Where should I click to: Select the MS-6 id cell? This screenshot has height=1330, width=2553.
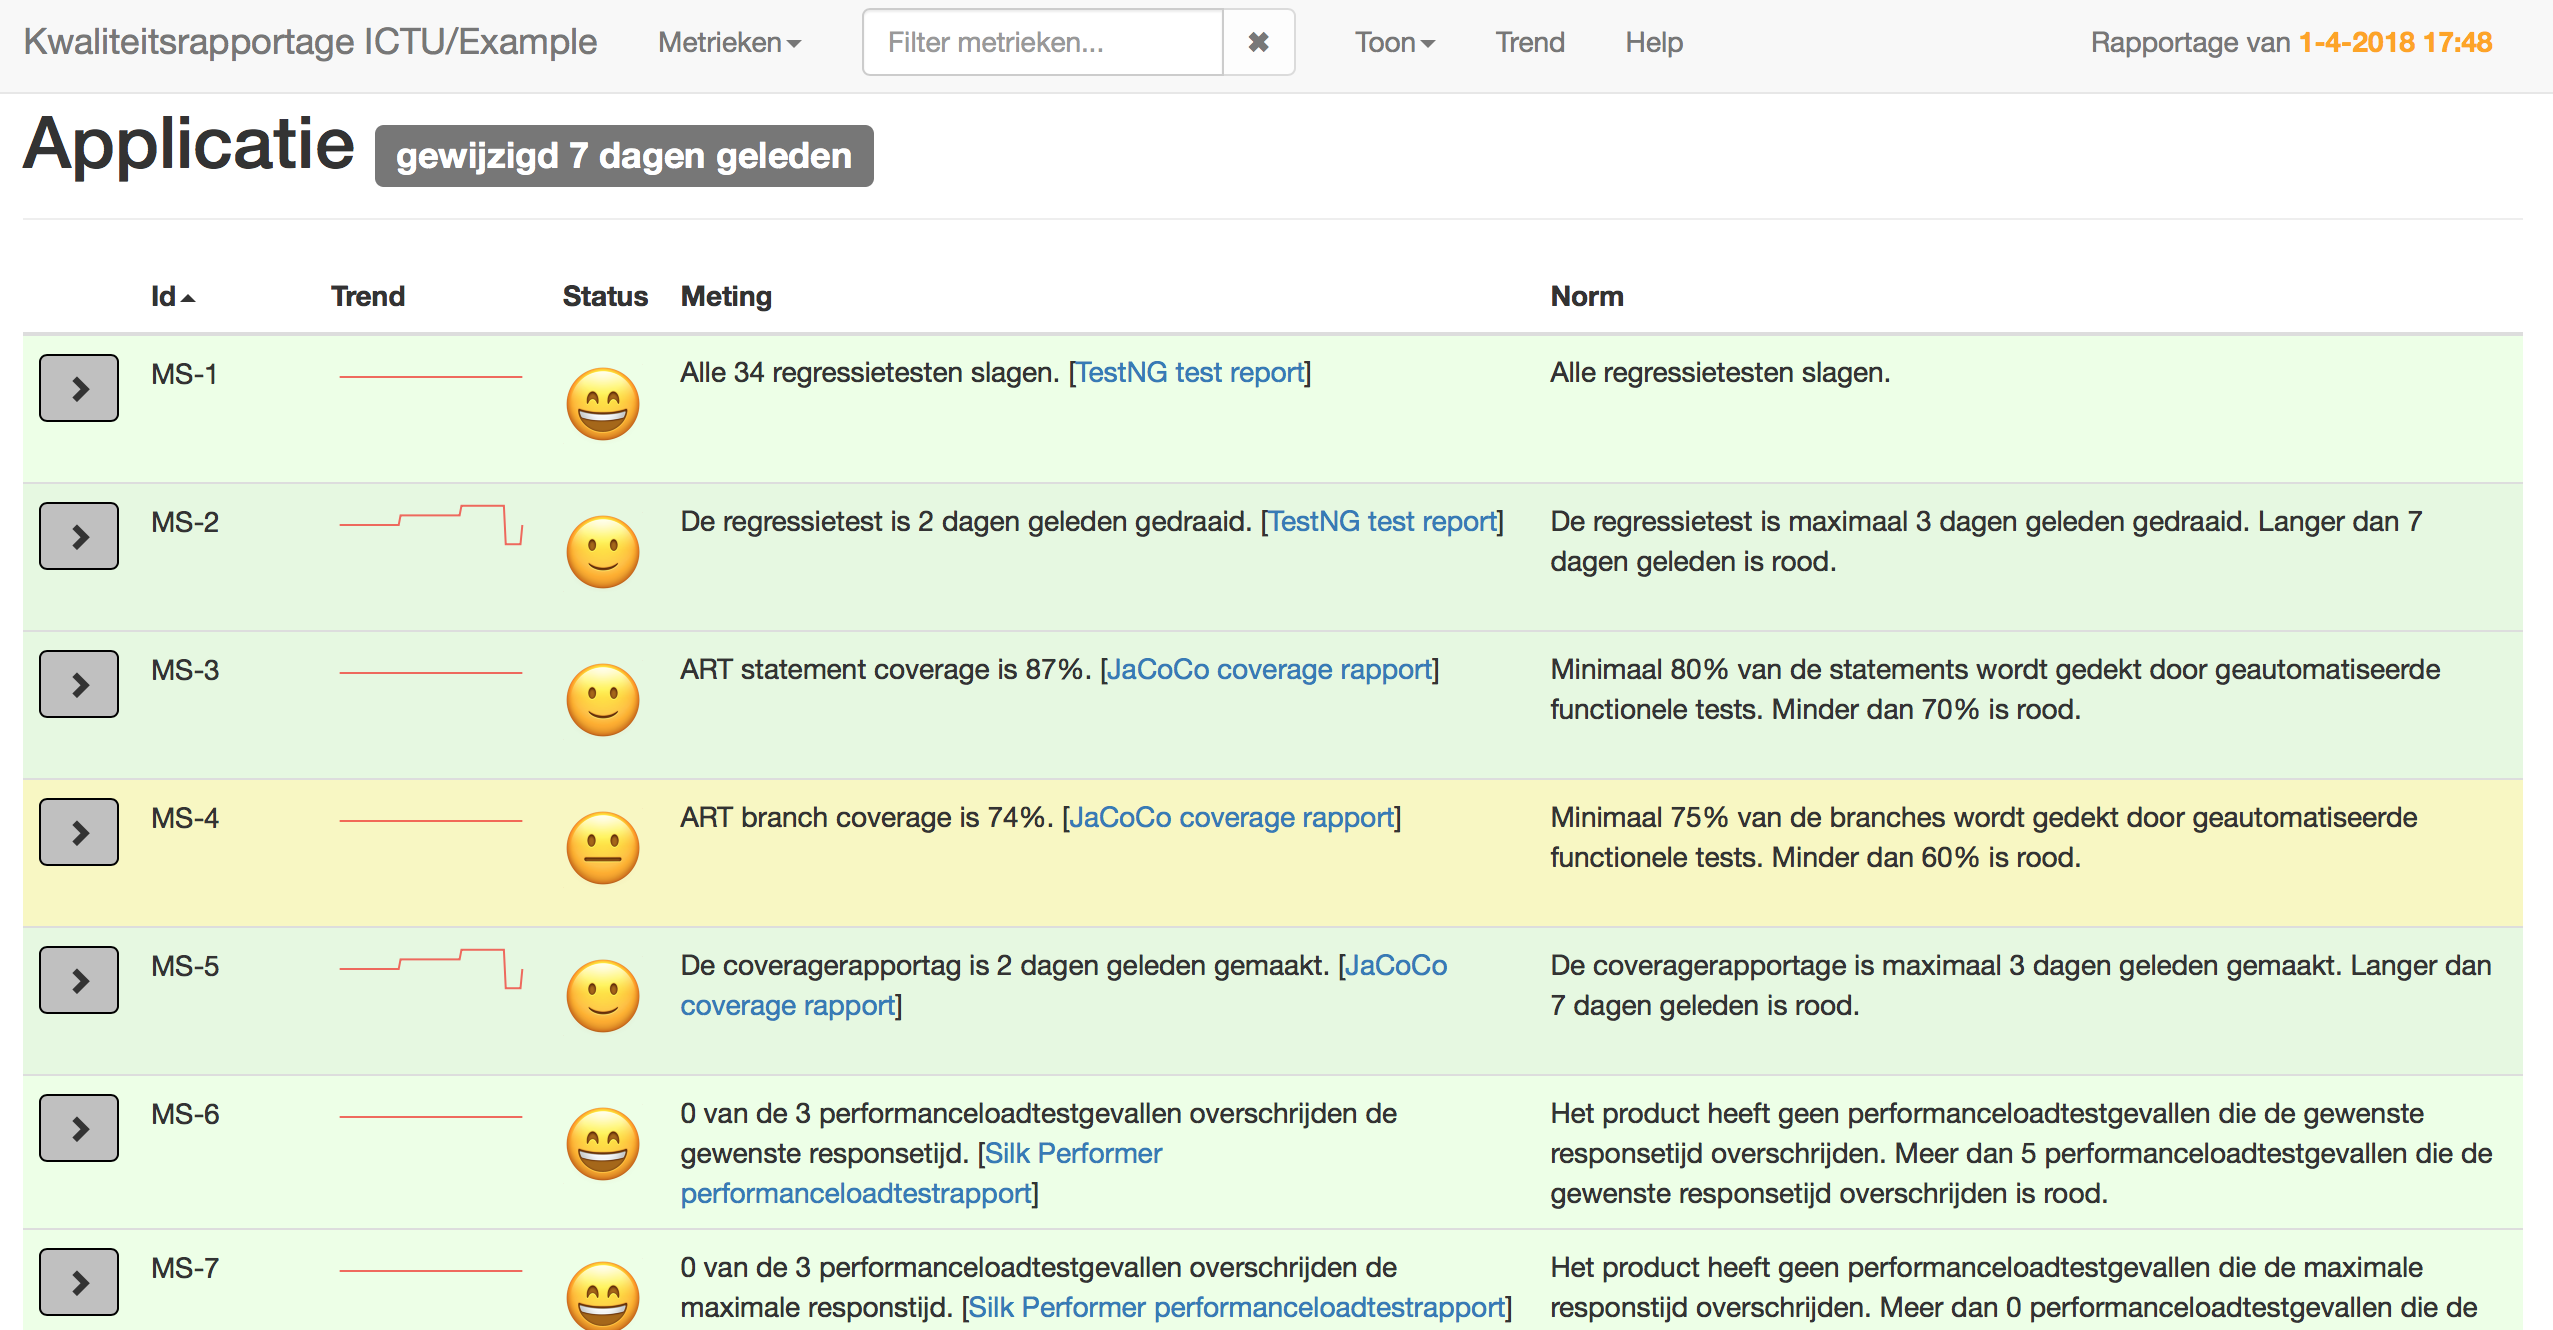click(185, 1114)
